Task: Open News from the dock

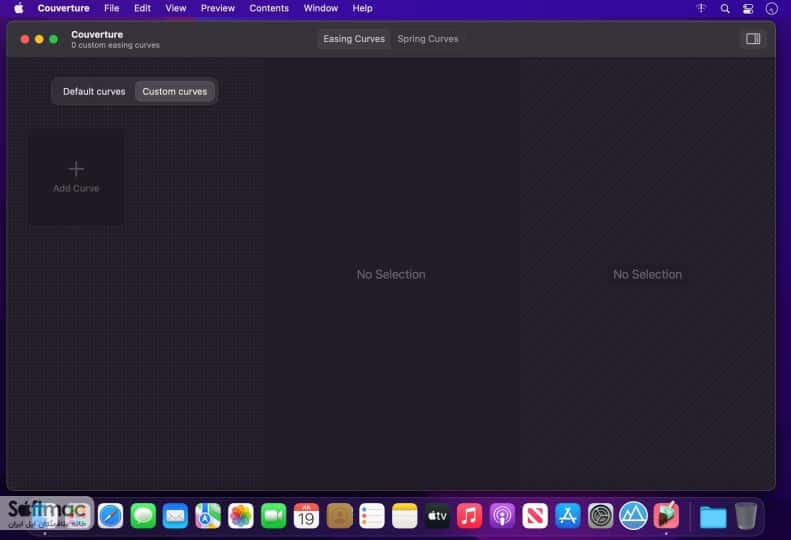Action: tap(535, 516)
